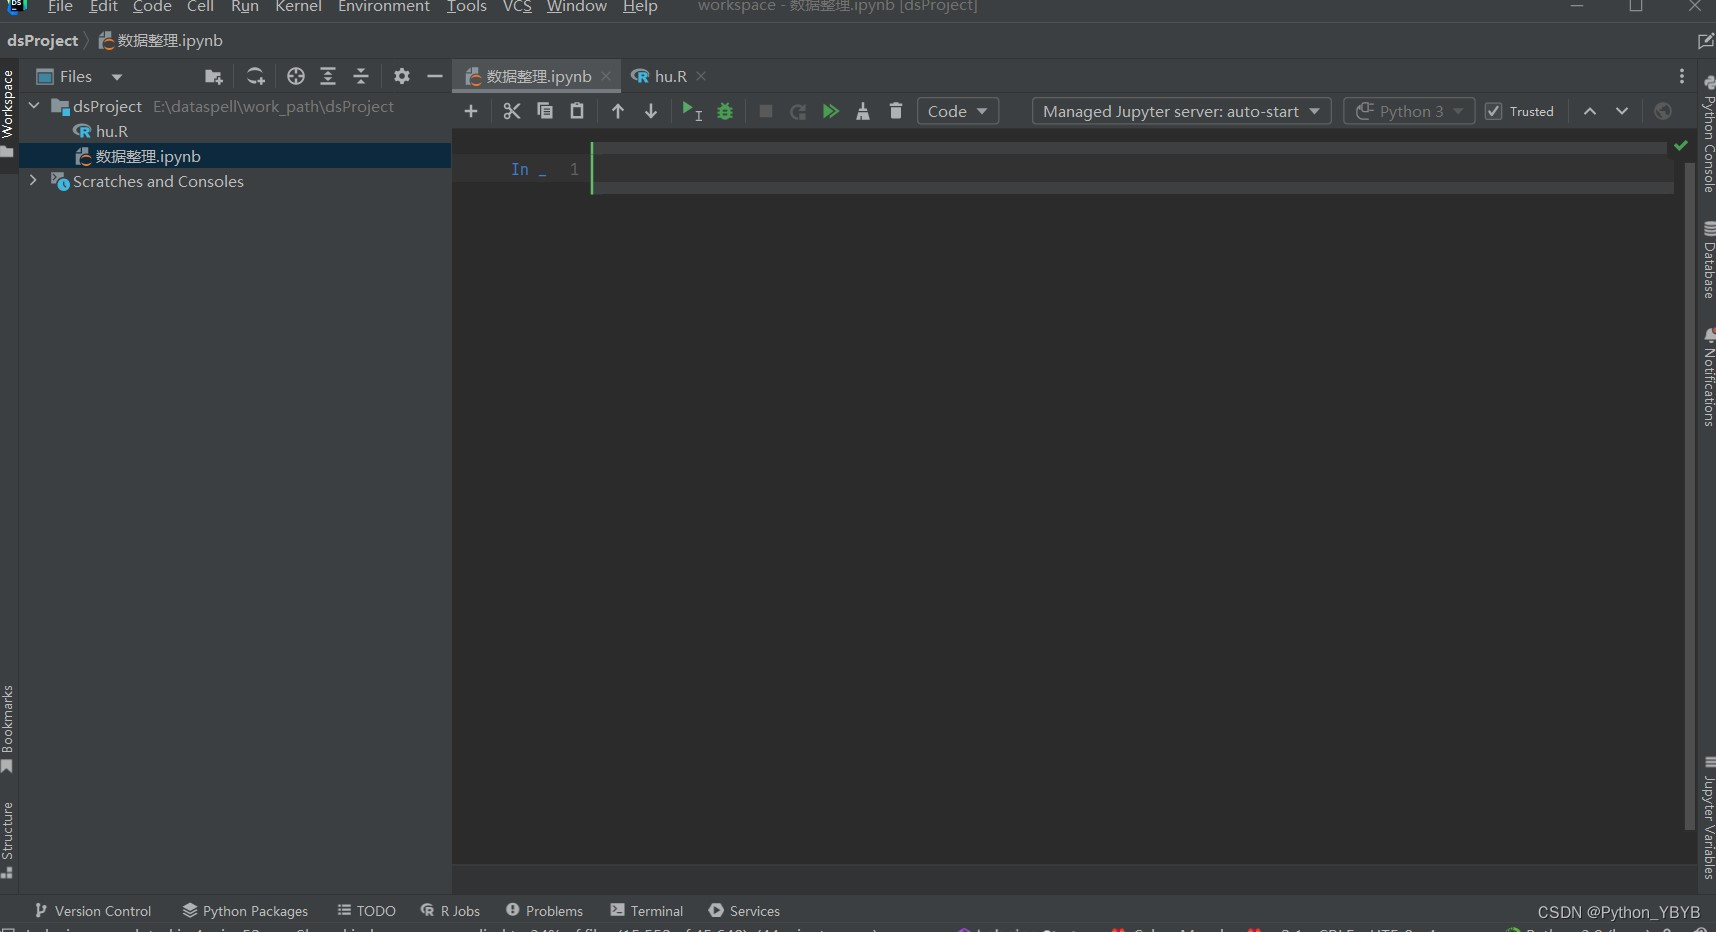1716x932 pixels.
Task: Delete the cell trash icon
Action: [896, 111]
